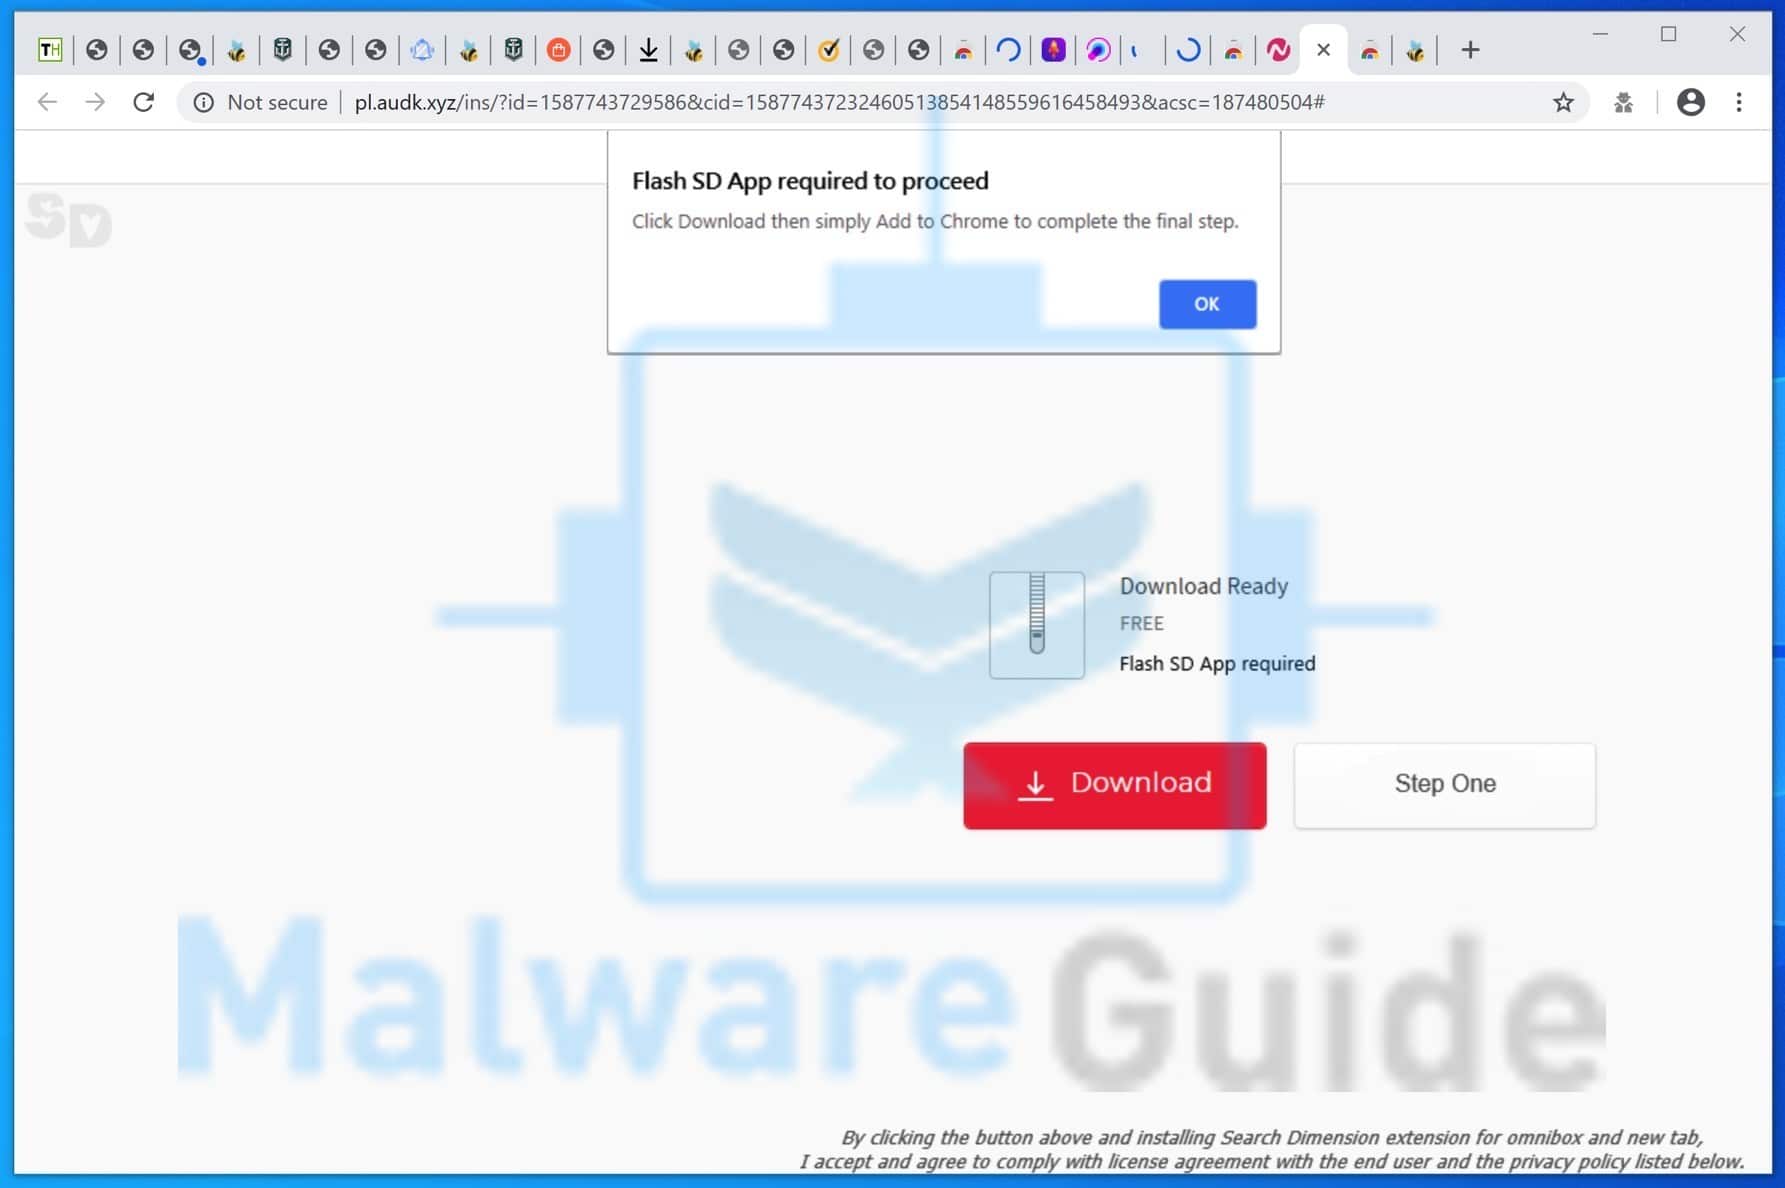Screen dimensions: 1785x1188
Task: Click the Search Dimension extension disclaimer text
Action: click(1272, 1149)
